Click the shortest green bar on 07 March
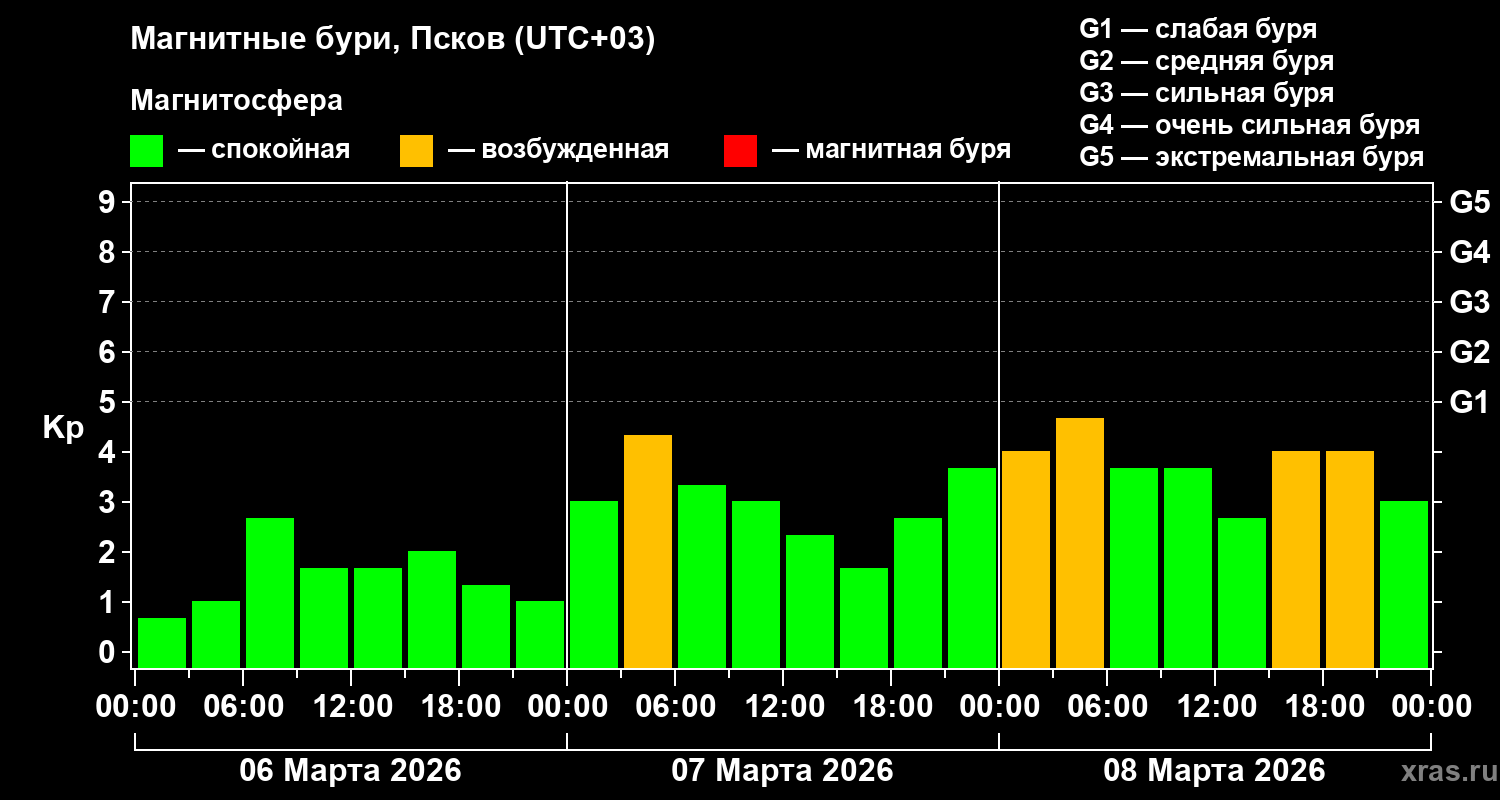 (x=864, y=618)
